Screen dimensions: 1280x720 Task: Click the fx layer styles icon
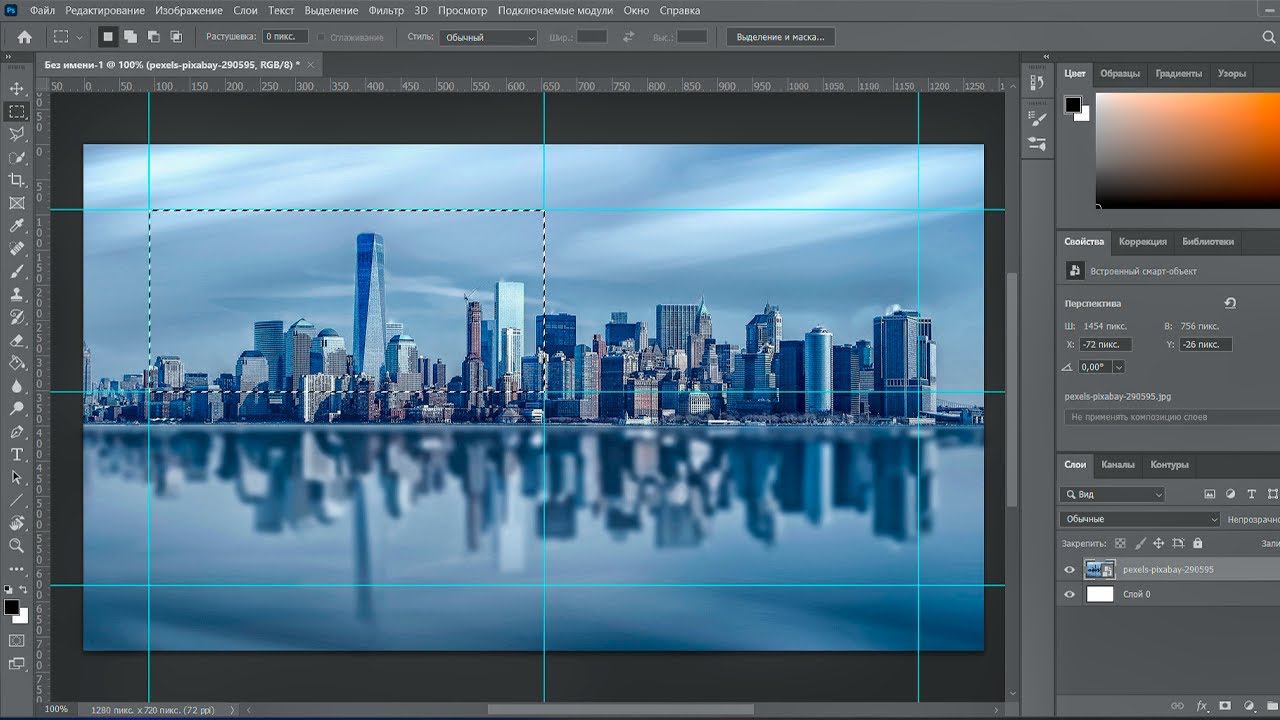click(1202, 706)
